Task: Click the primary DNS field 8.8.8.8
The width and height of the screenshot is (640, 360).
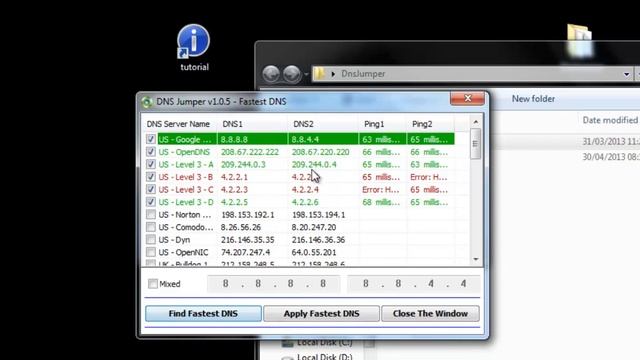Action: (x=274, y=284)
